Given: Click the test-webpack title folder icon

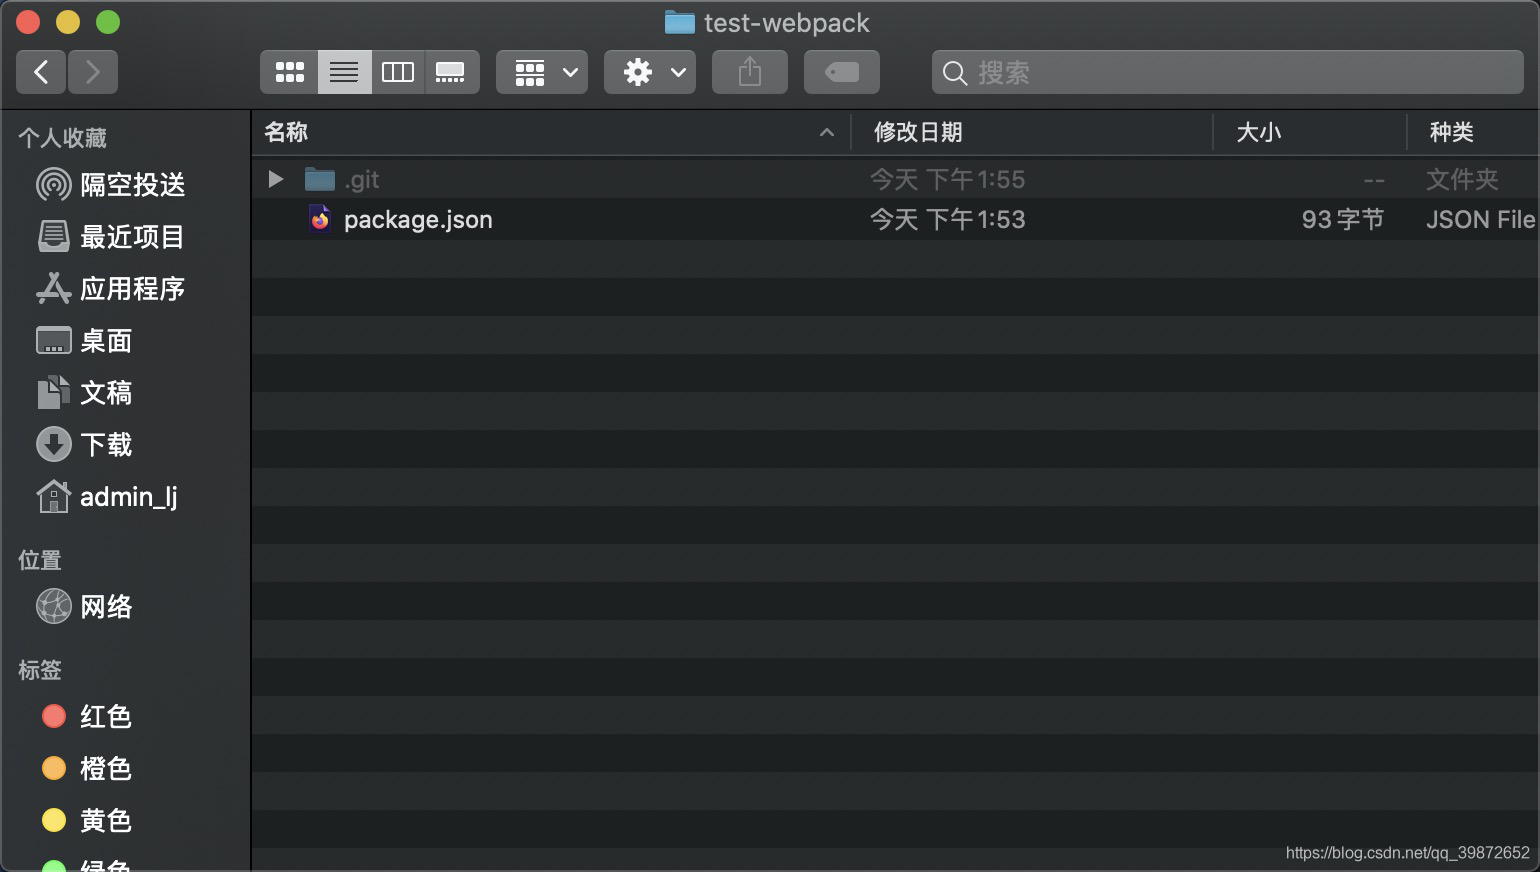Looking at the screenshot, I should (x=680, y=22).
